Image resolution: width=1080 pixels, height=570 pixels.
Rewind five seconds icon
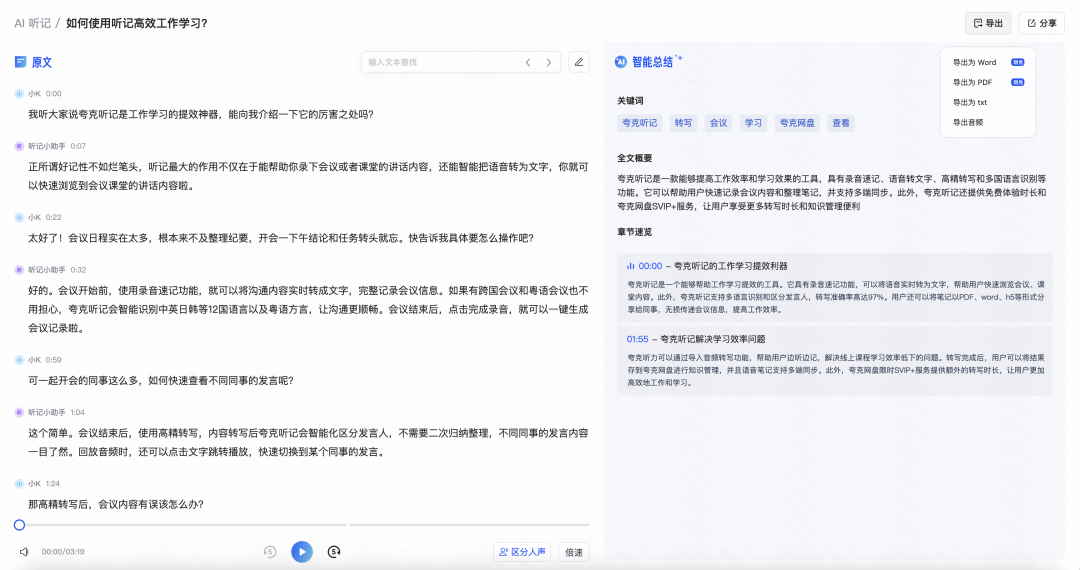coord(270,551)
